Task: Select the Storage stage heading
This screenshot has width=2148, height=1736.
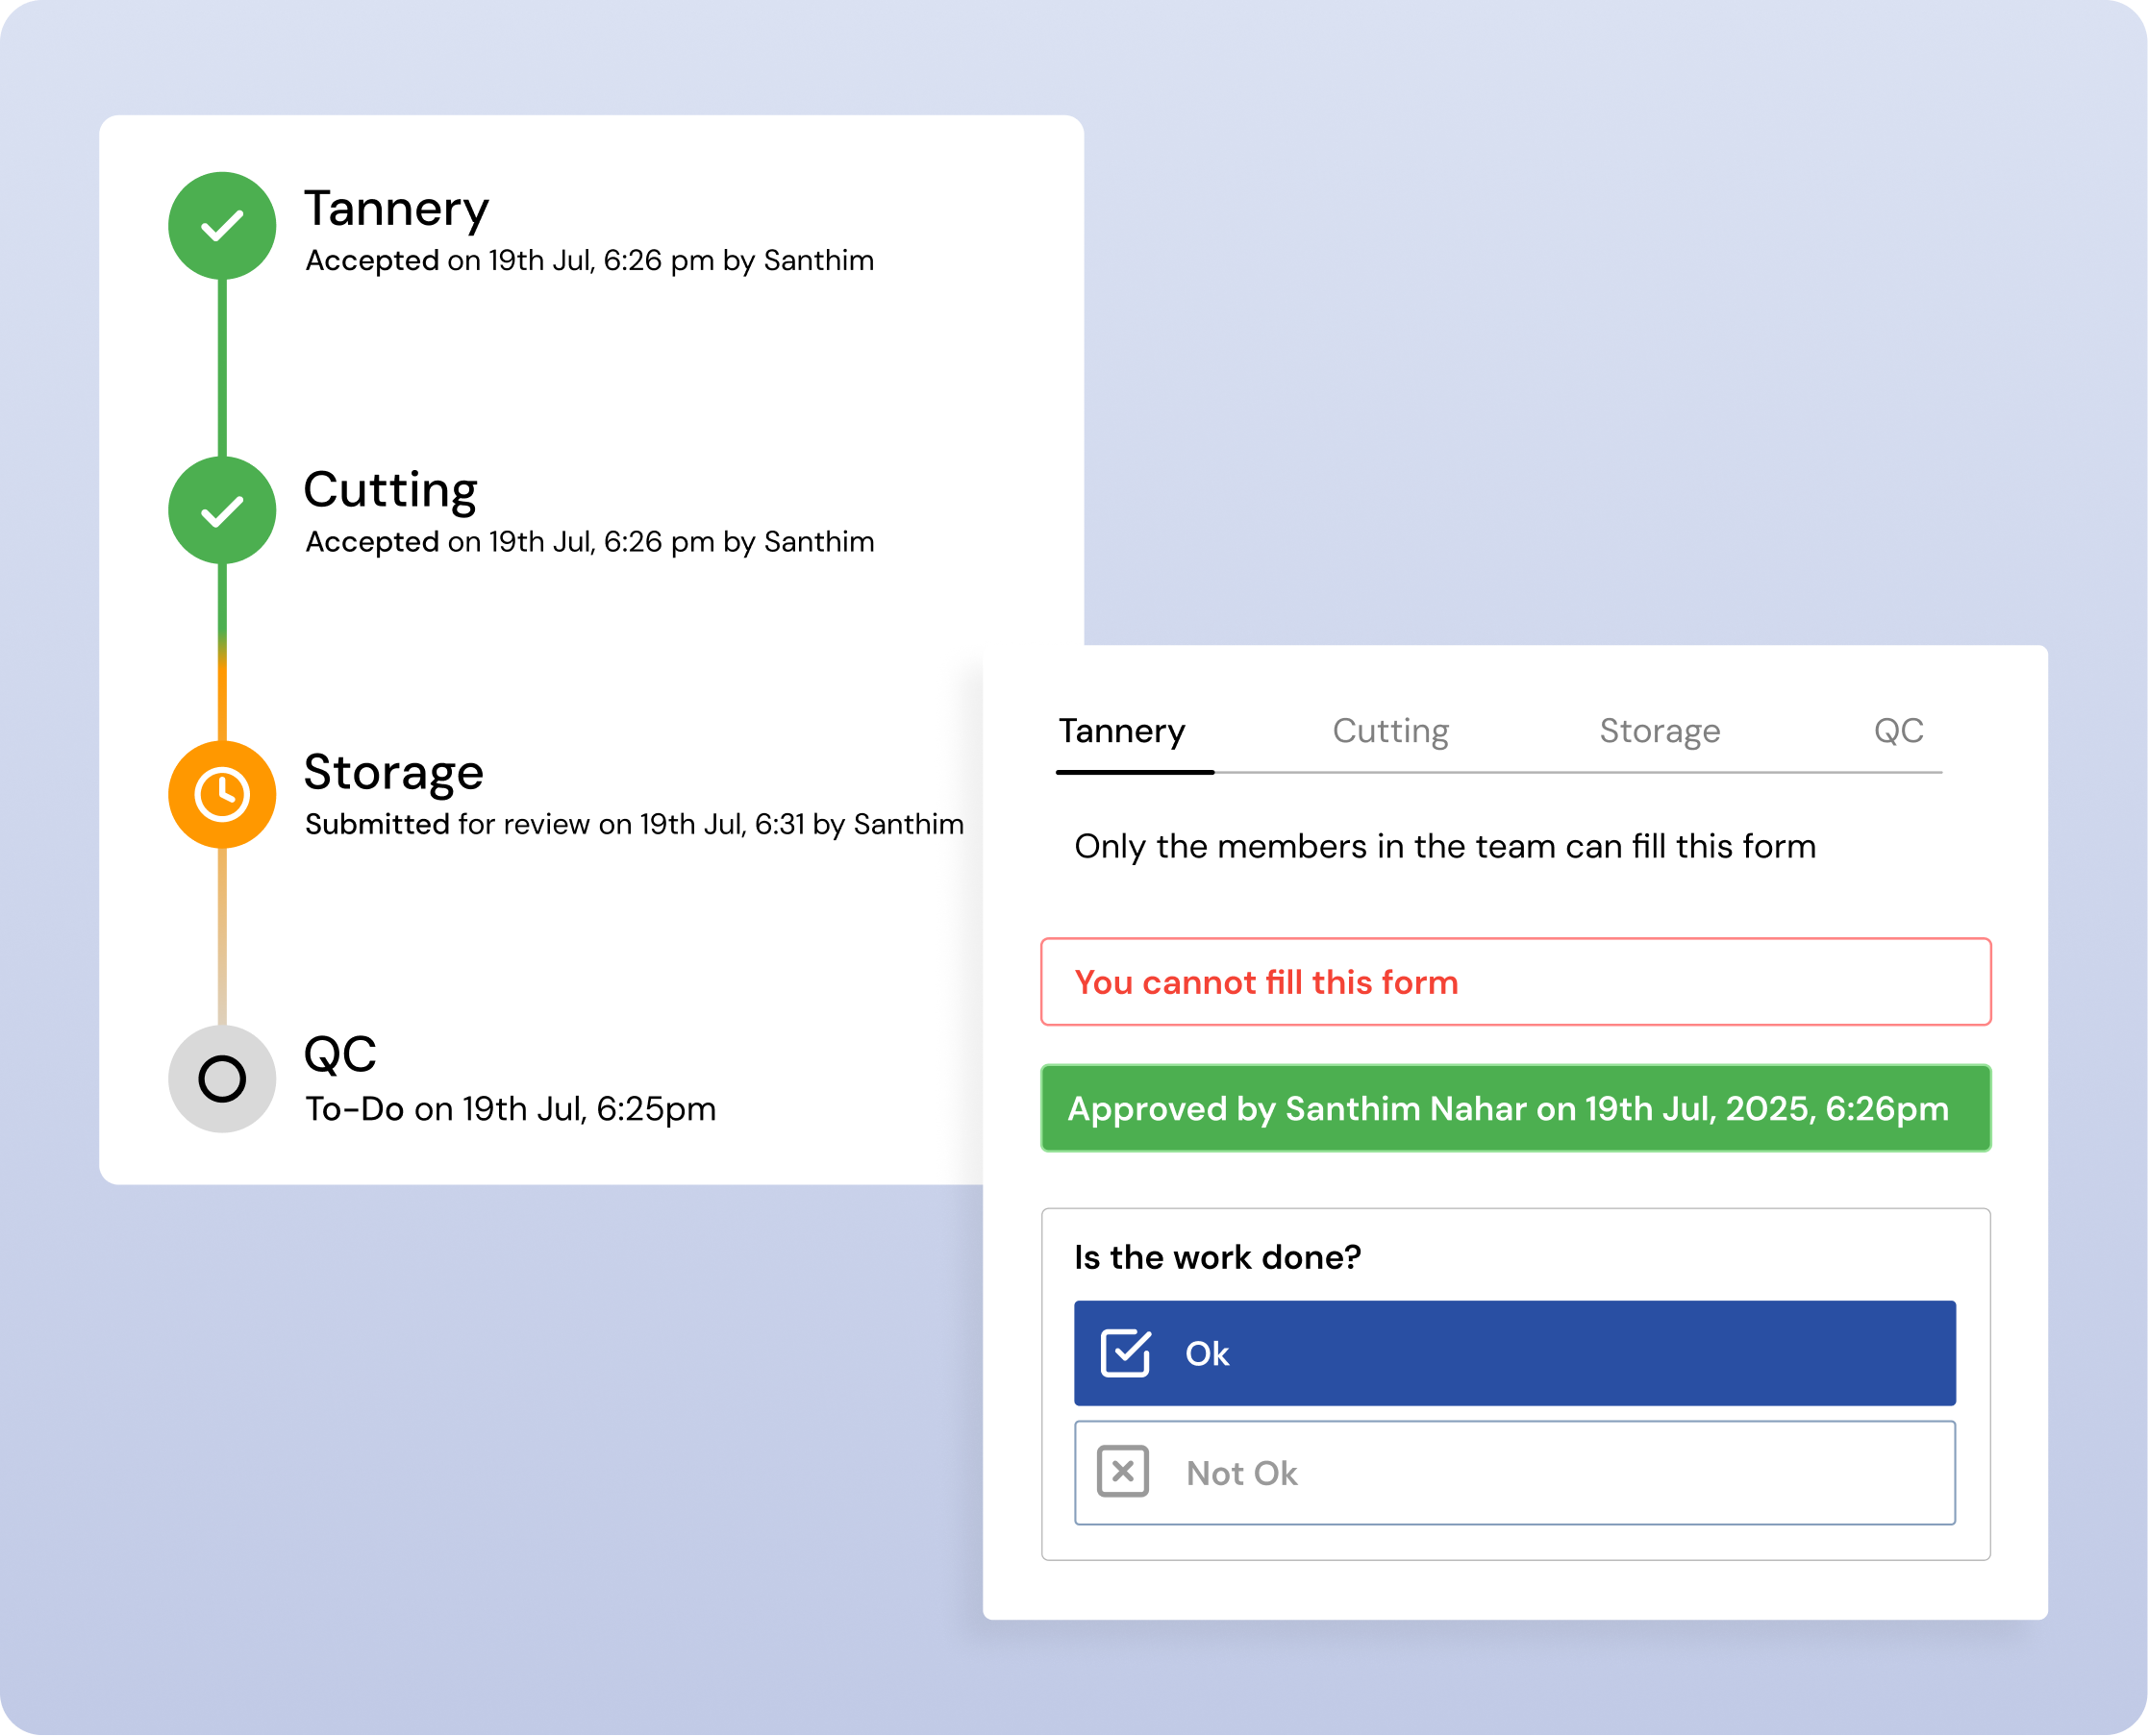Action: pos(393,773)
